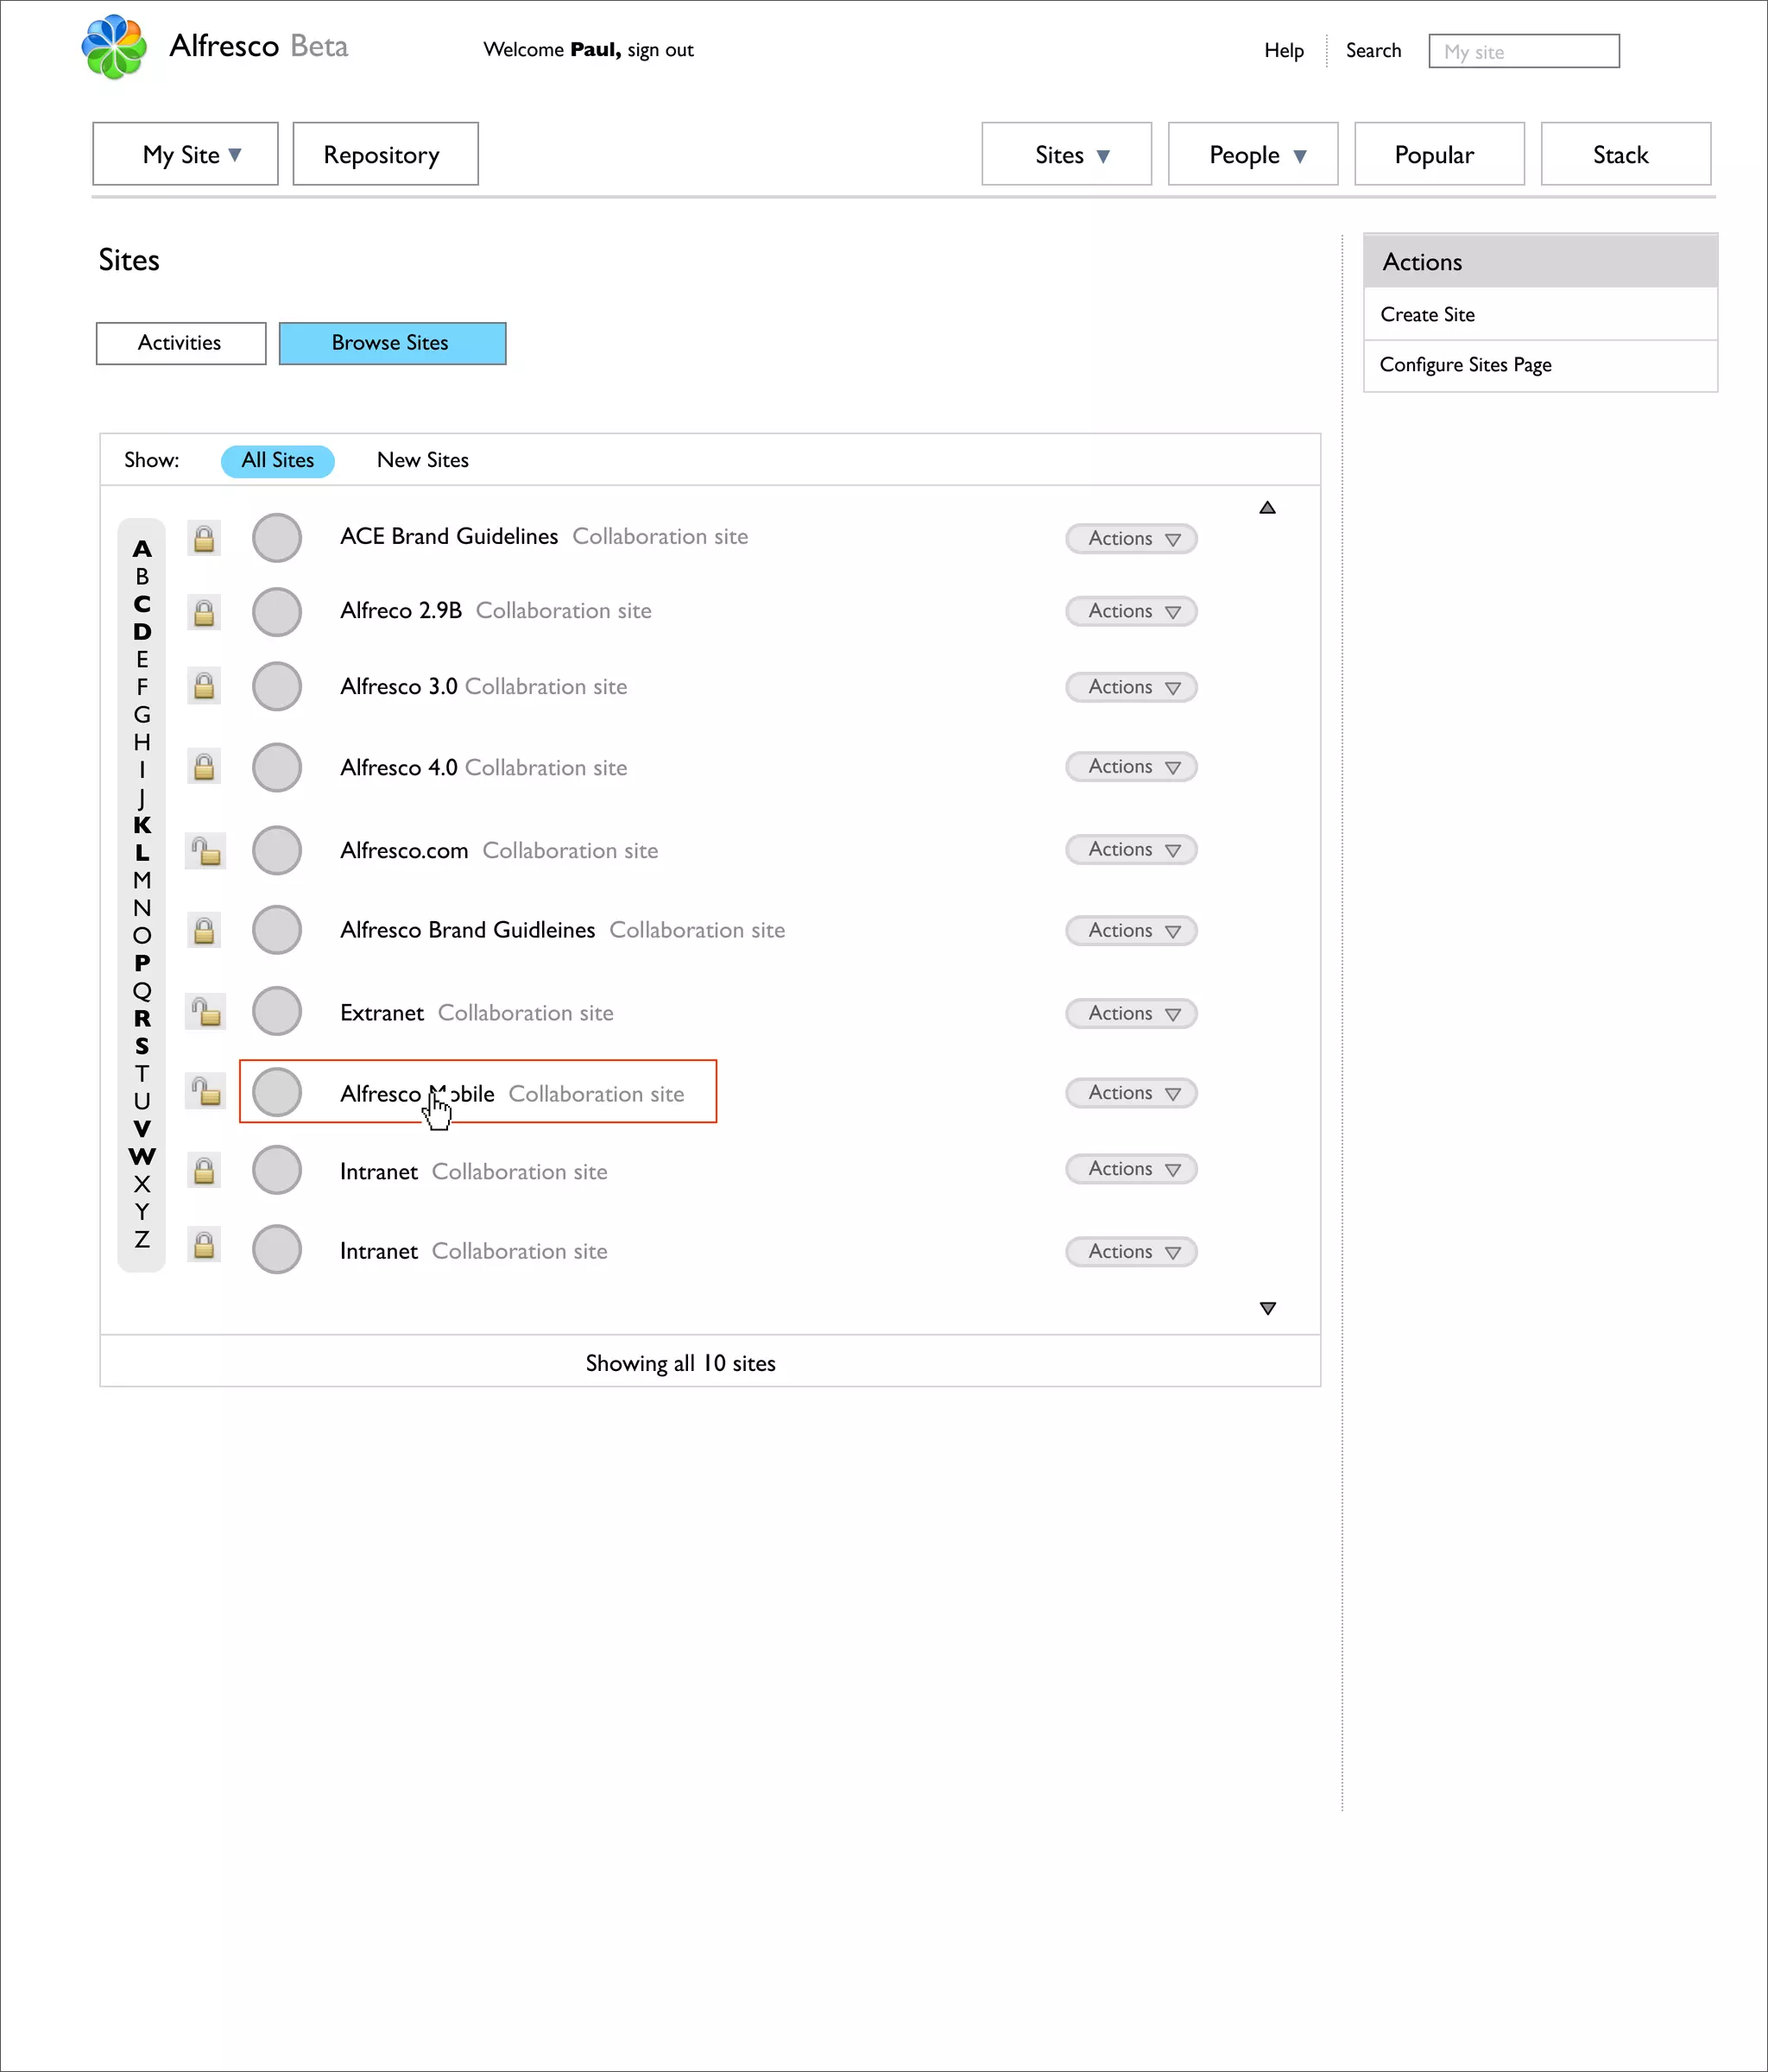Screen dimensions: 1768x2072
Task: Expand the Sites dropdown in navigation
Action: [1066, 154]
